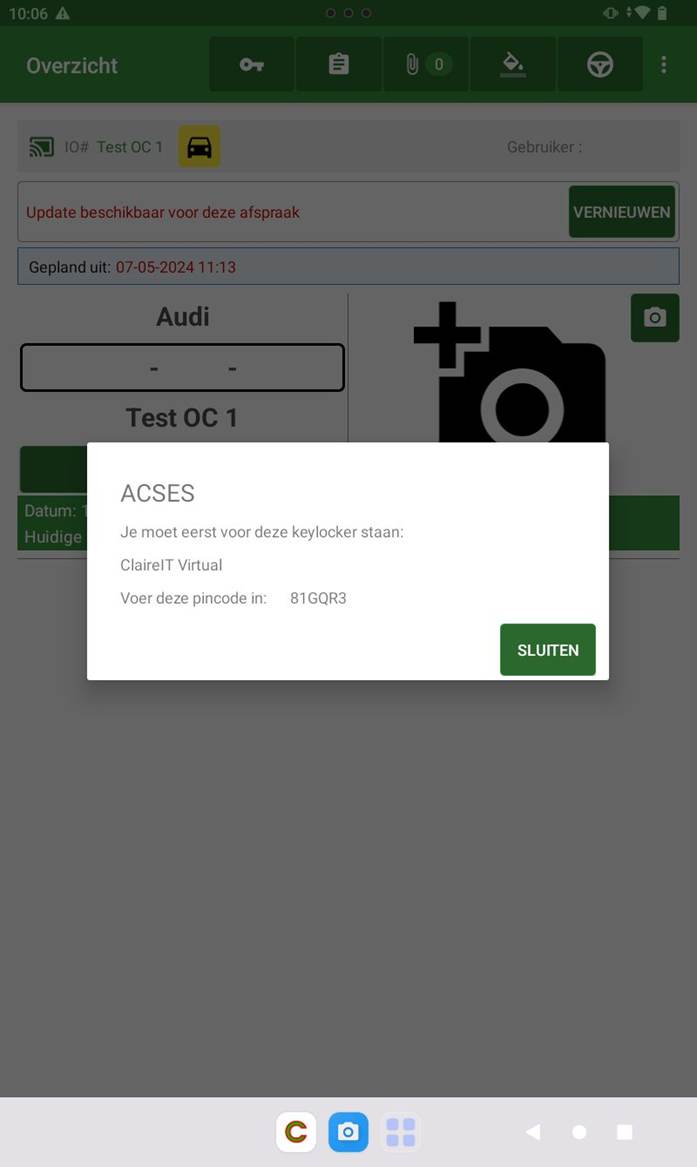The height and width of the screenshot is (1167, 697).
Task: Tap the yellow car icon
Action: tap(199, 147)
